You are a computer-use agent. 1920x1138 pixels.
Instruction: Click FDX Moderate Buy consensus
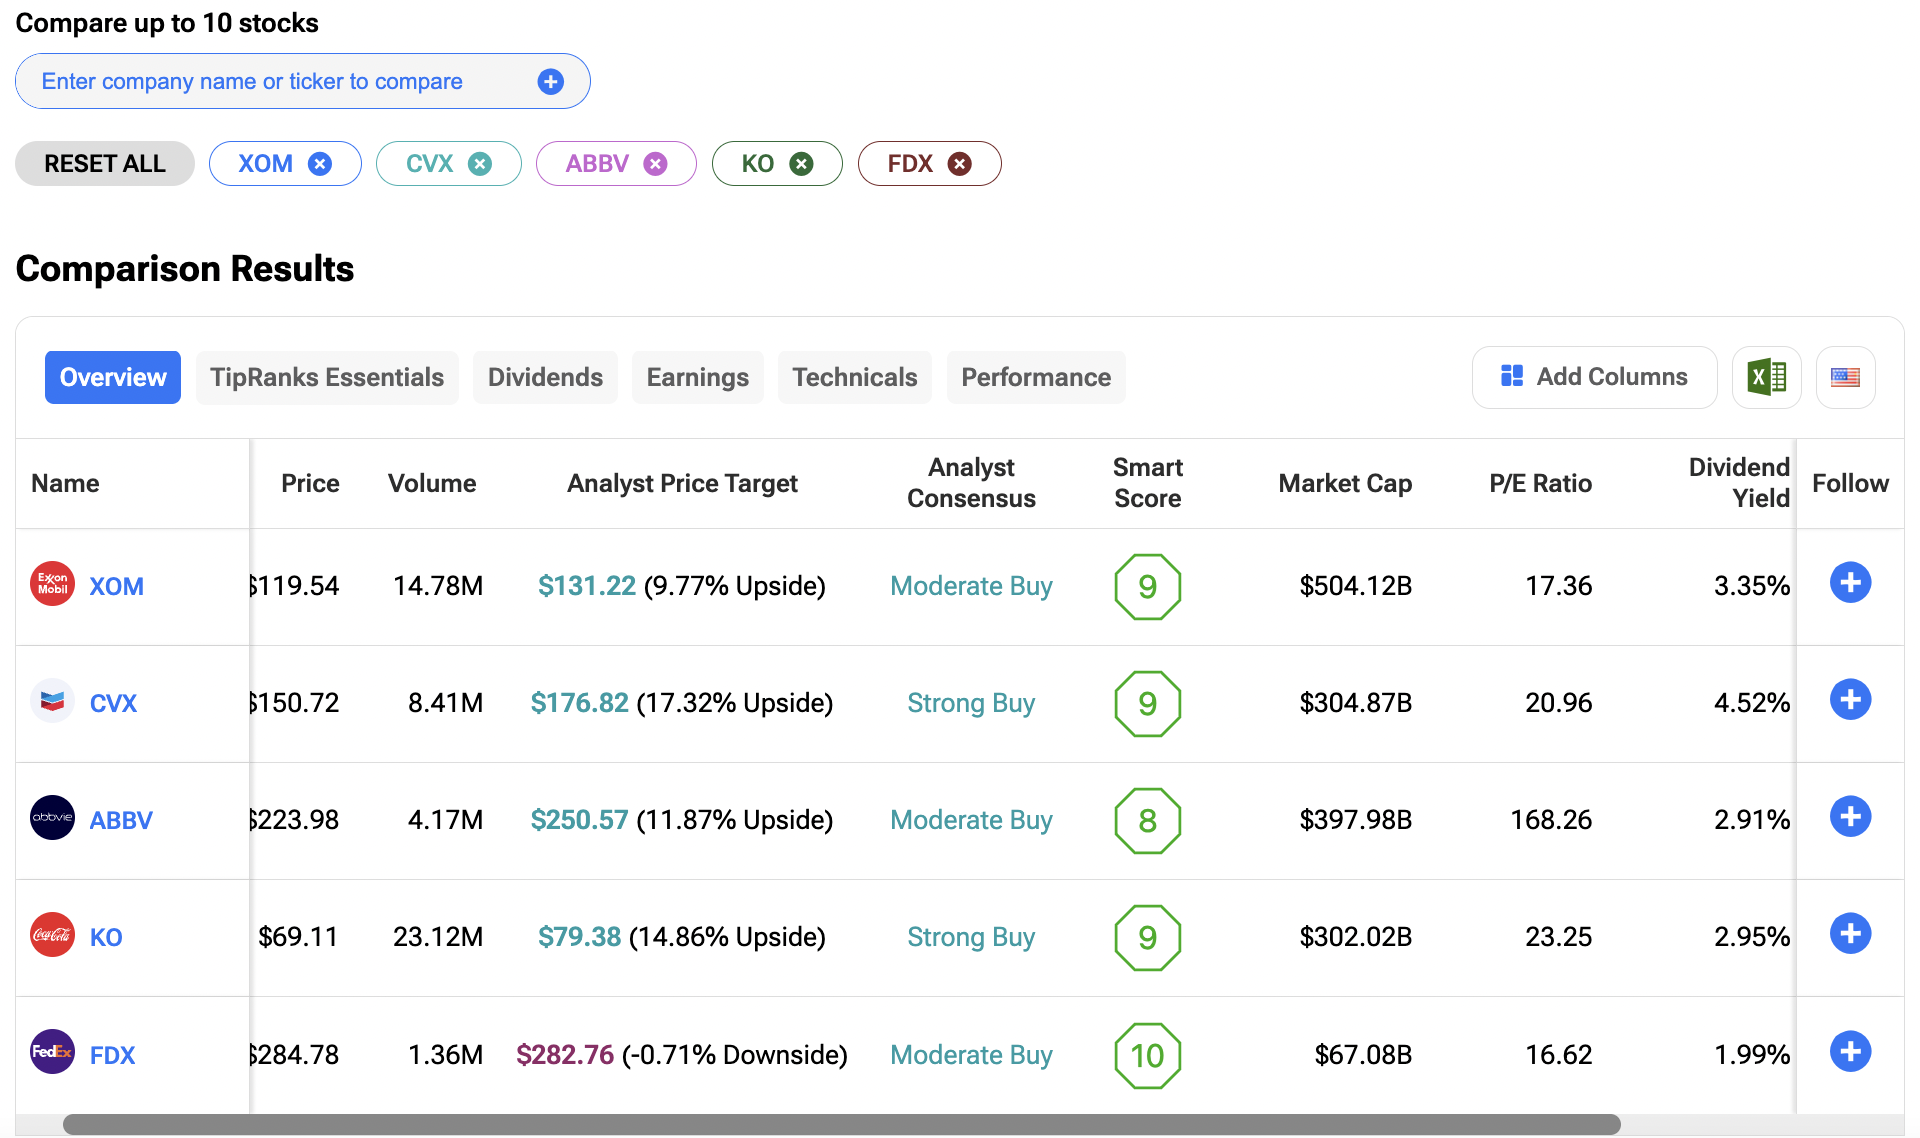[971, 1055]
